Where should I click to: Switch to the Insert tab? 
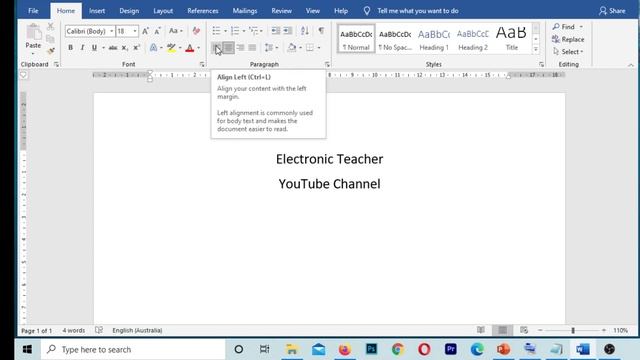[97, 11]
